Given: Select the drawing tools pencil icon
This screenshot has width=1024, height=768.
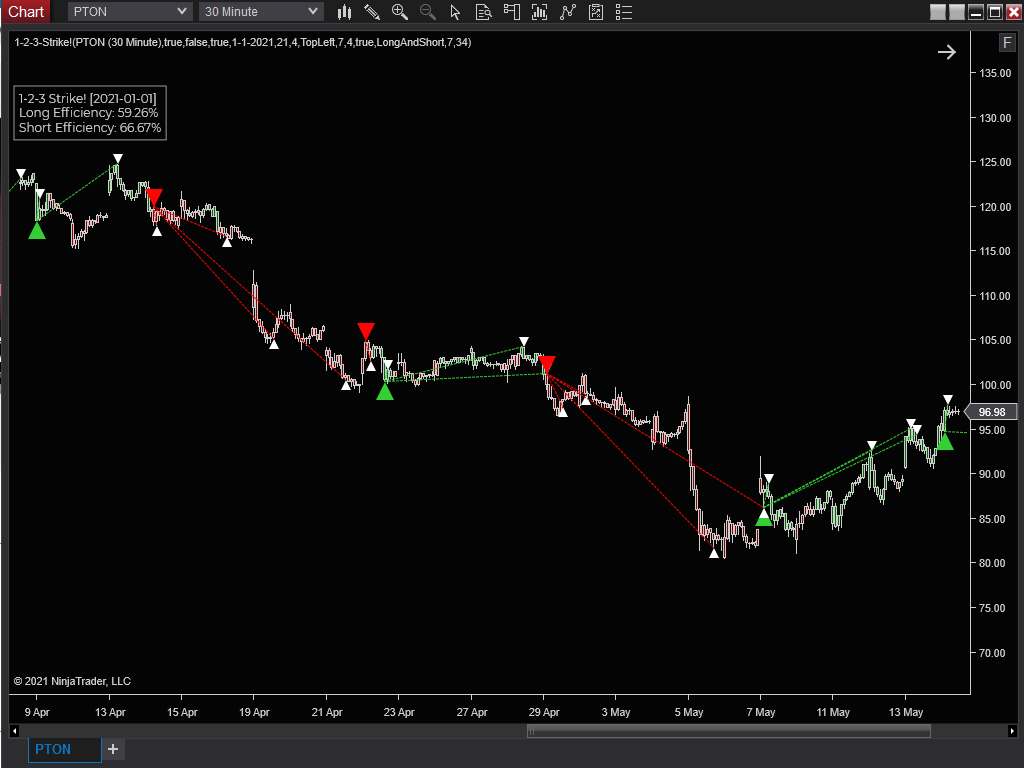Looking at the screenshot, I should pyautogui.click(x=372, y=12).
